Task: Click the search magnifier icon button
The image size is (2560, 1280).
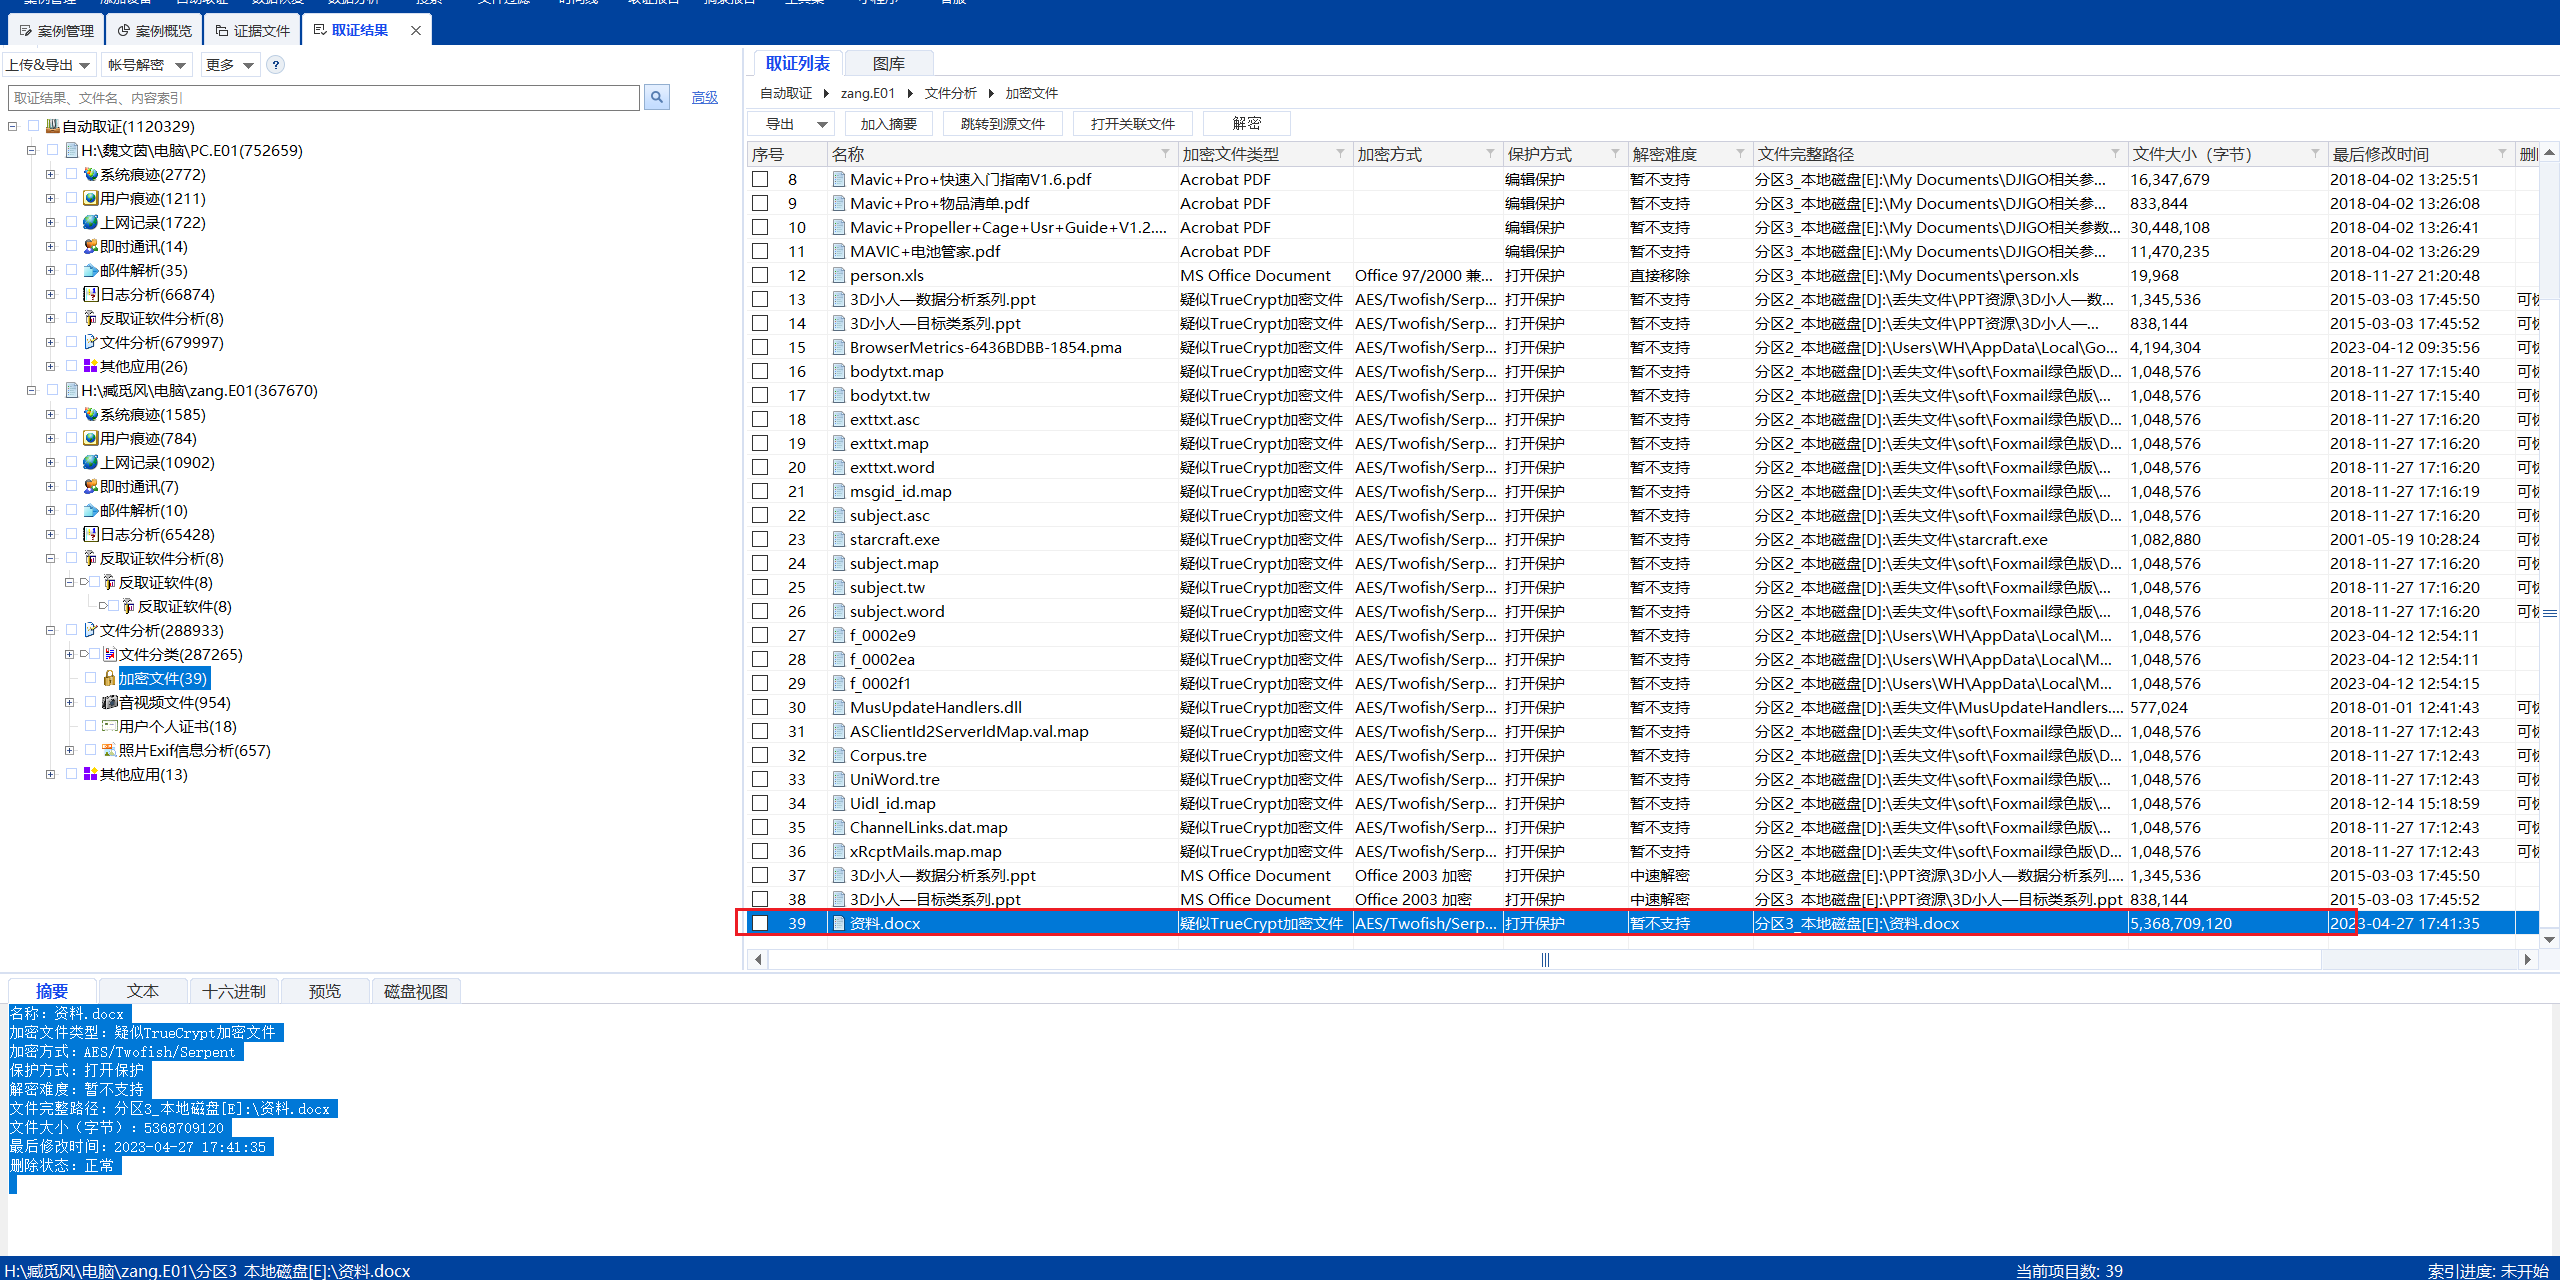Action: coord(656,97)
